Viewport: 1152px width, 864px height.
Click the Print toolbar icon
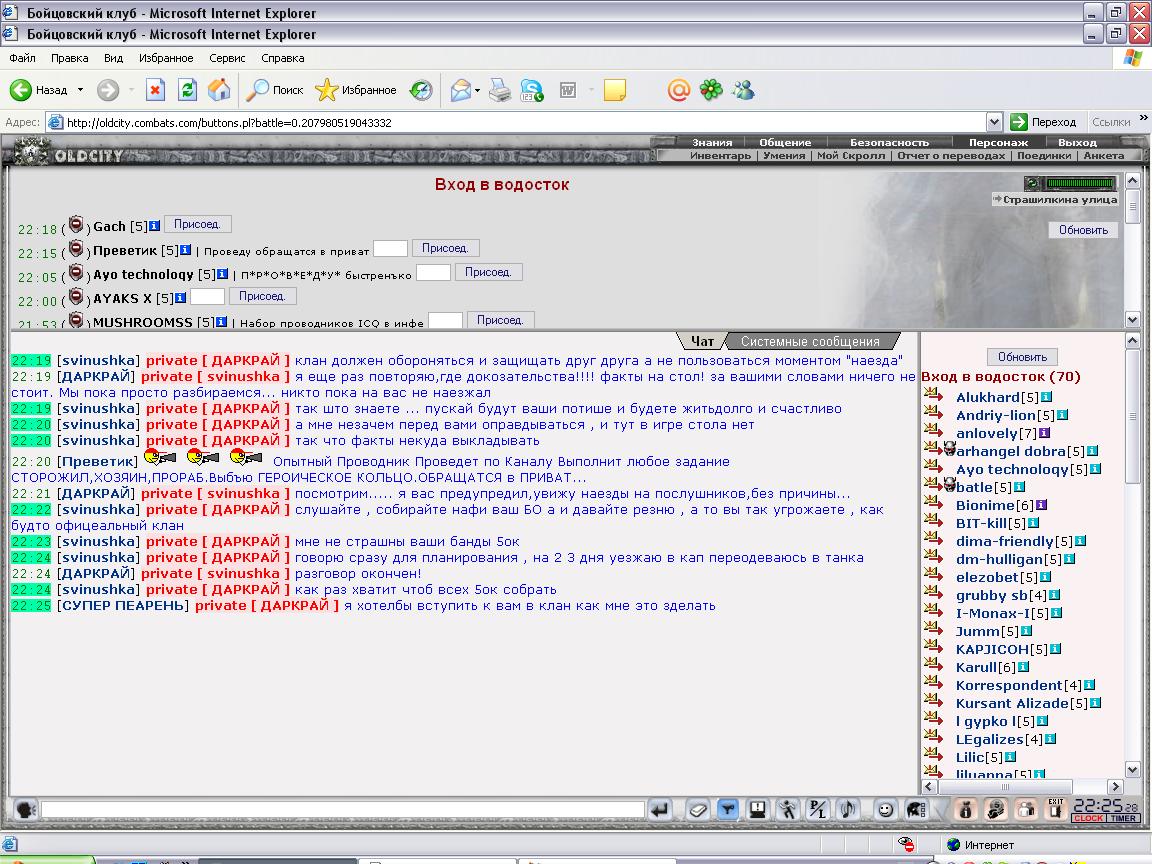tap(500, 90)
